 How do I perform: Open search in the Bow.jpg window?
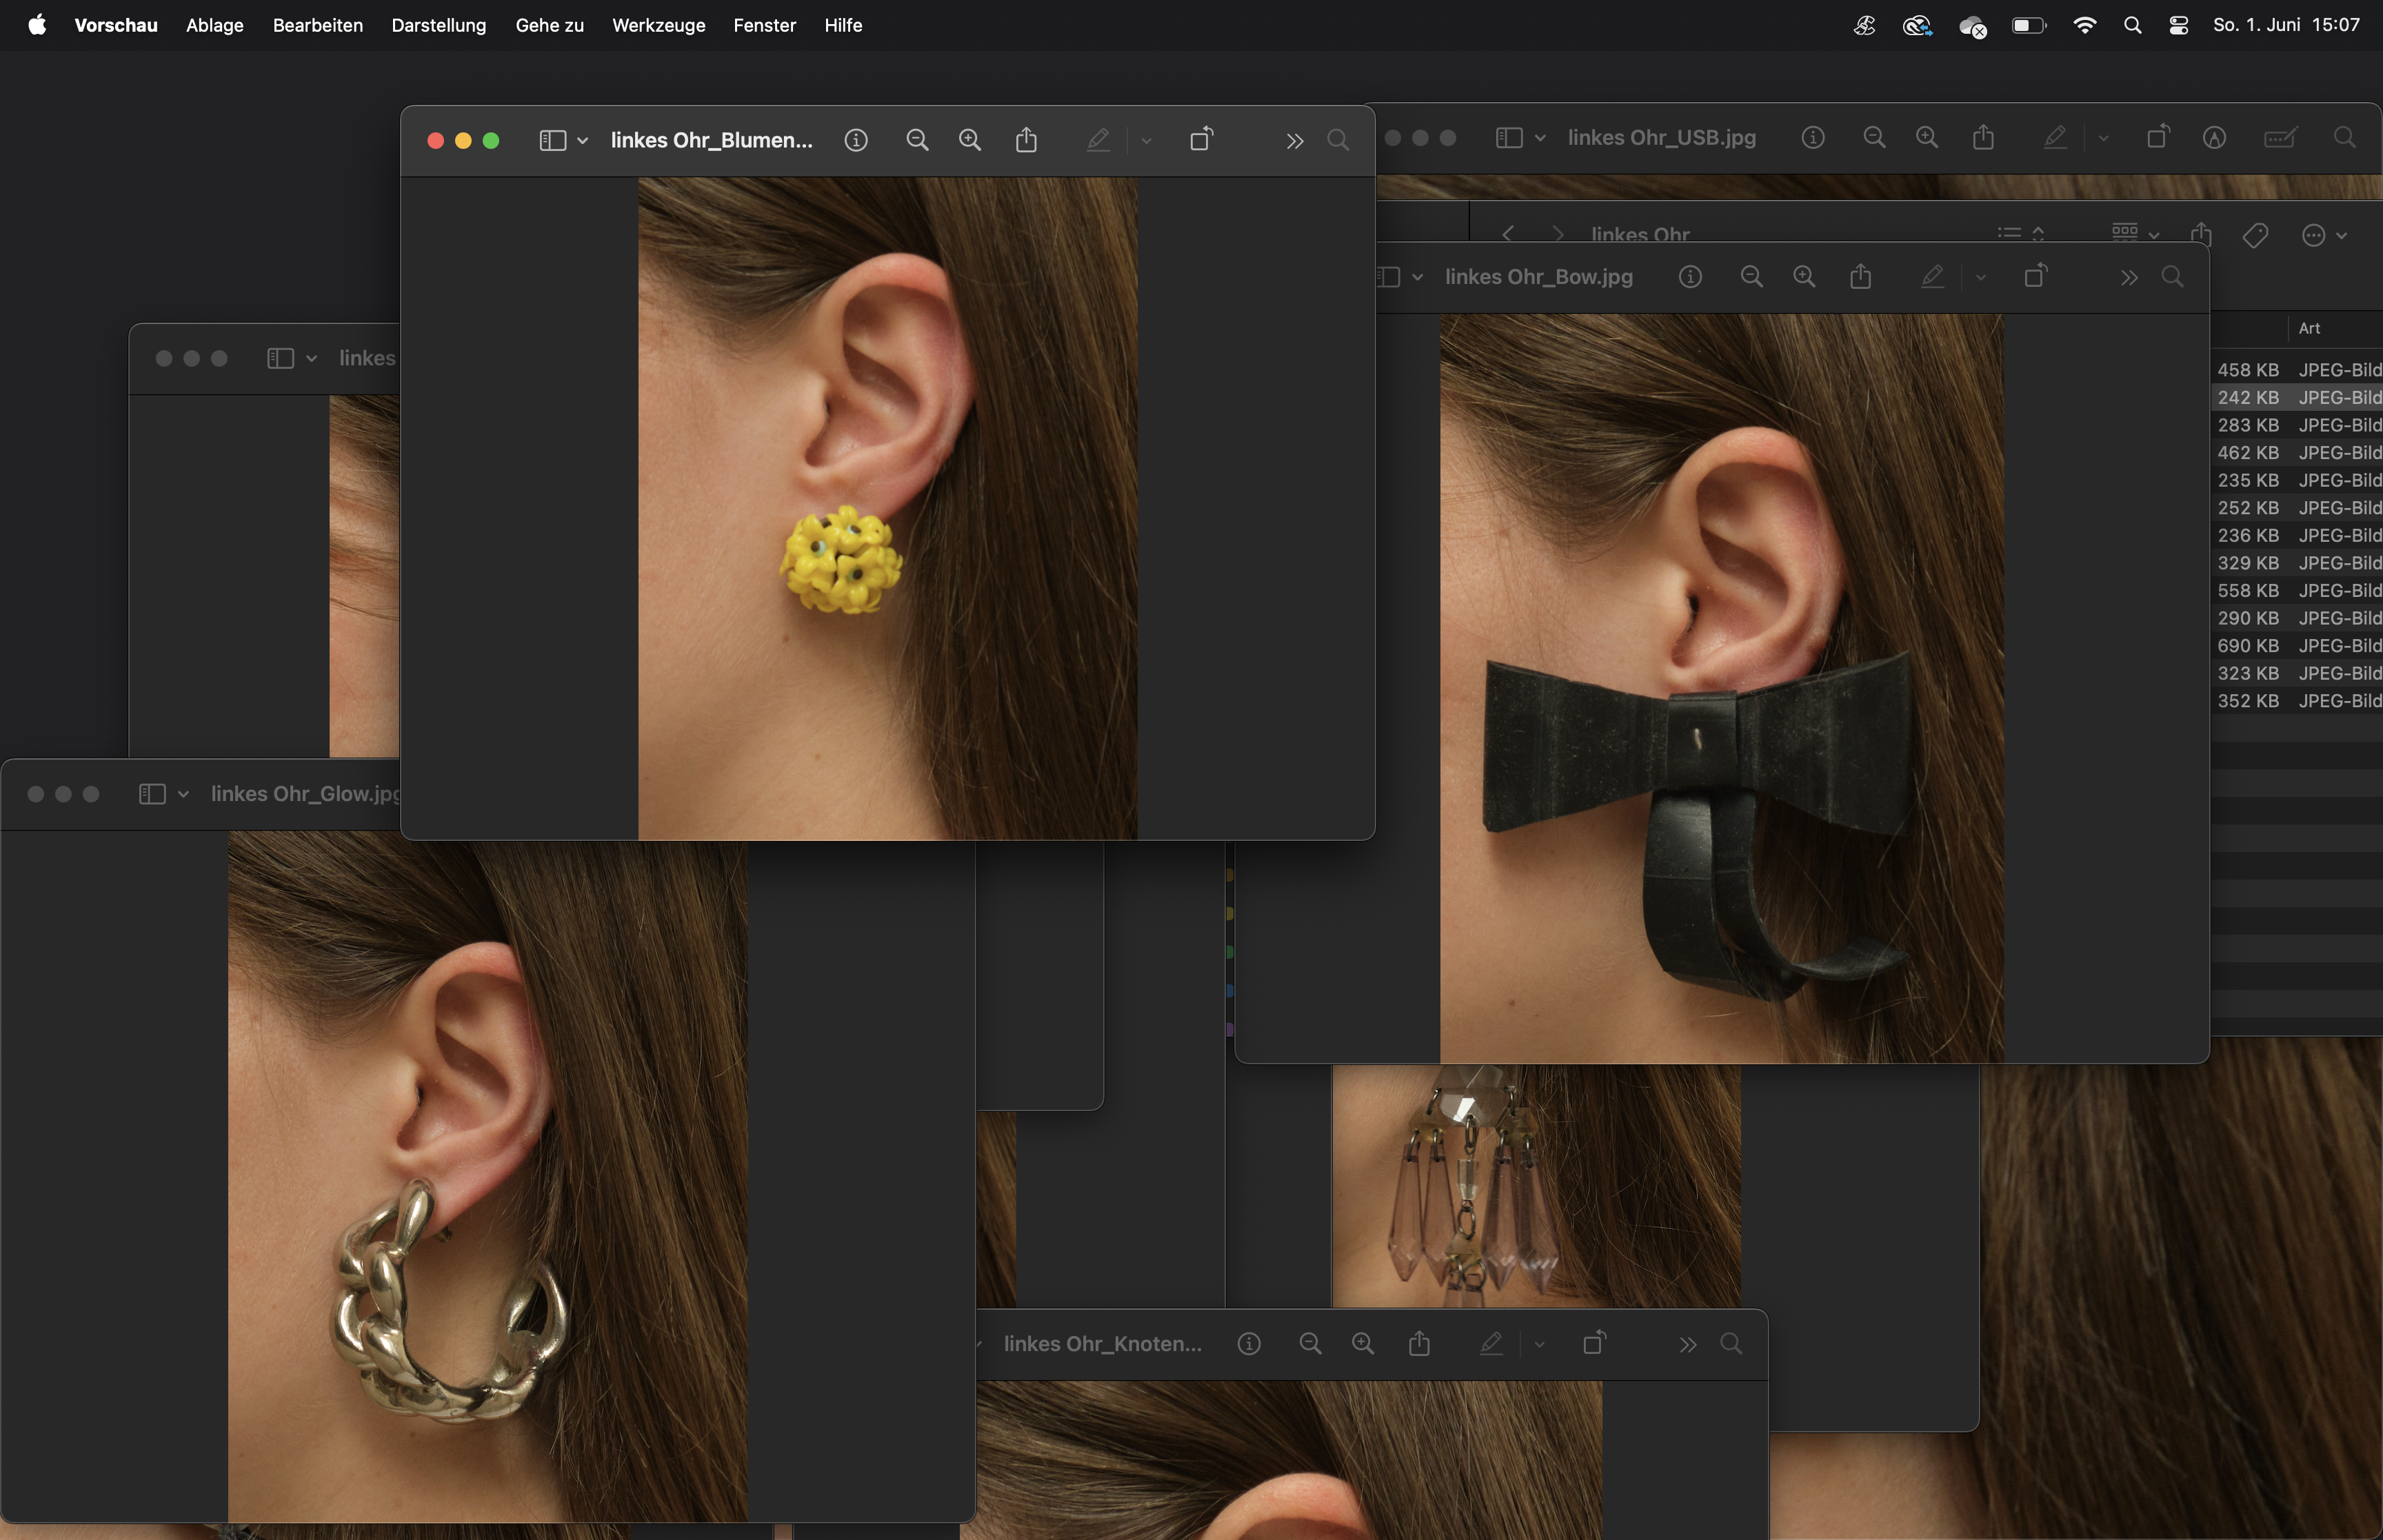tap(2172, 277)
